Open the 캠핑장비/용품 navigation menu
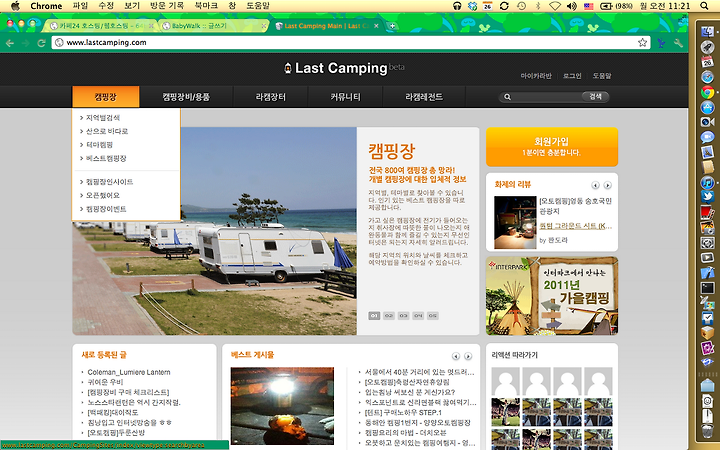720x450 pixels. 186,97
